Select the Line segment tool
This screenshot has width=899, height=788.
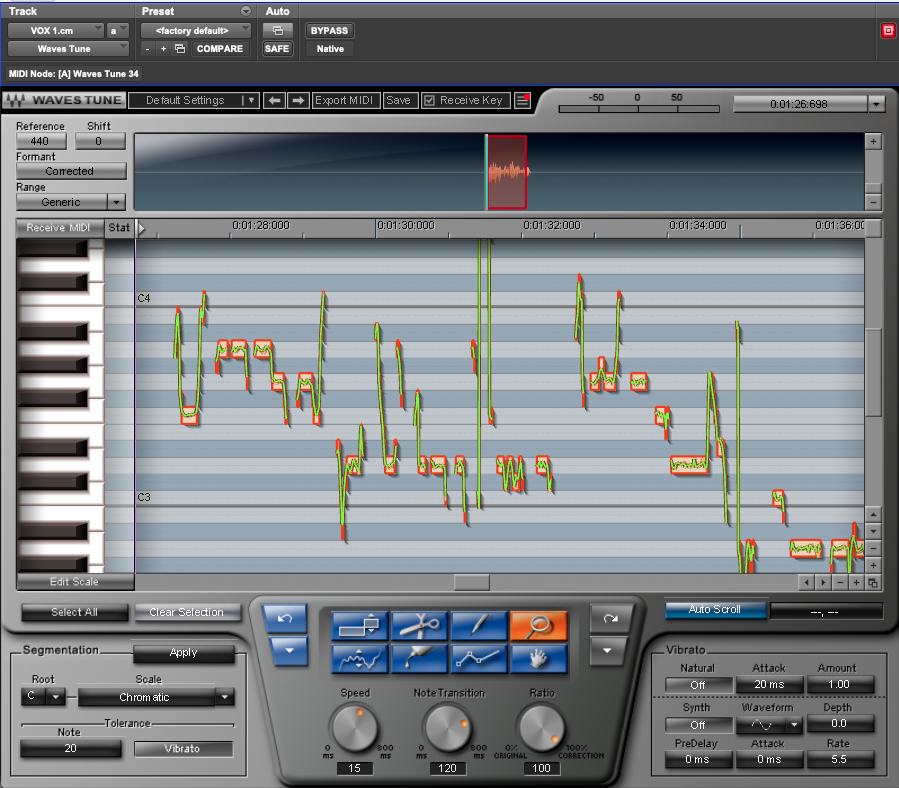[479, 658]
